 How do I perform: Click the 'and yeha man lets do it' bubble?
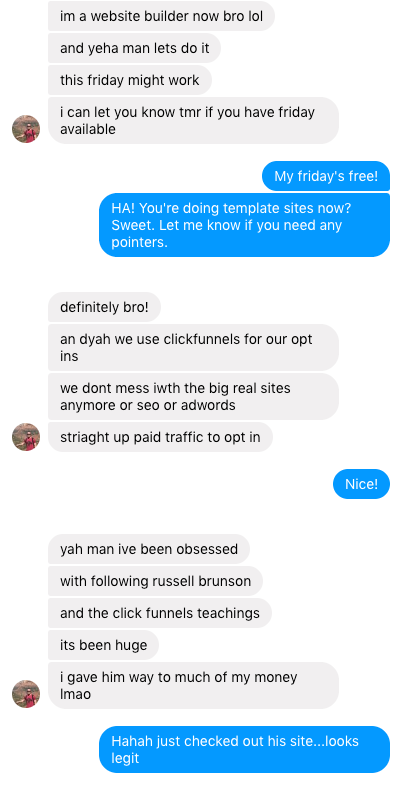pos(134,48)
